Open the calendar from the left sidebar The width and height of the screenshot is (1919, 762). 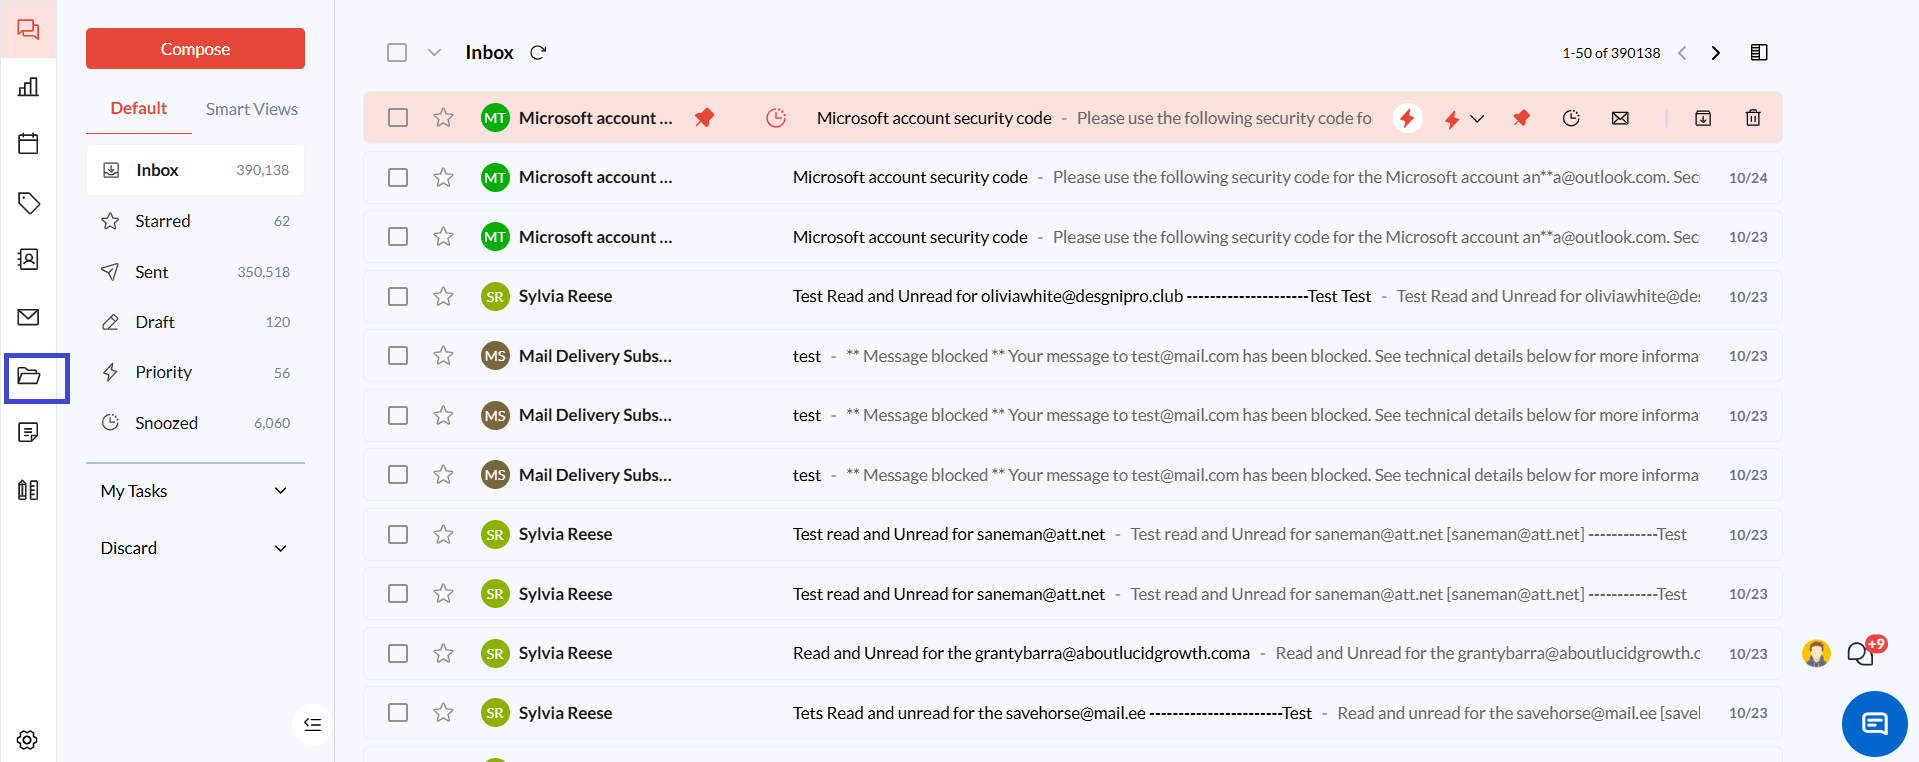pyautogui.click(x=28, y=144)
